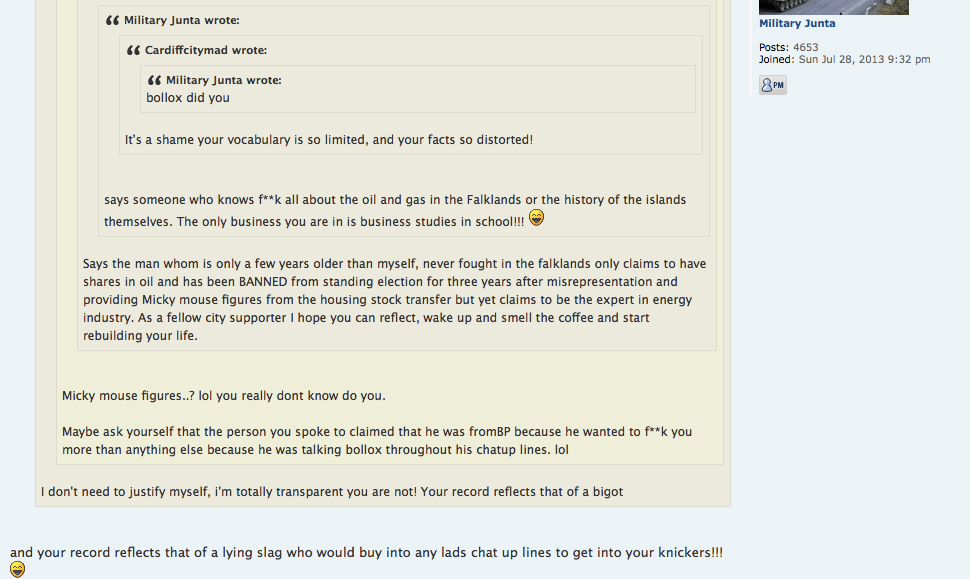Click the 'and your record reflects' reply text
The image size is (971, 579).
tap(366, 552)
